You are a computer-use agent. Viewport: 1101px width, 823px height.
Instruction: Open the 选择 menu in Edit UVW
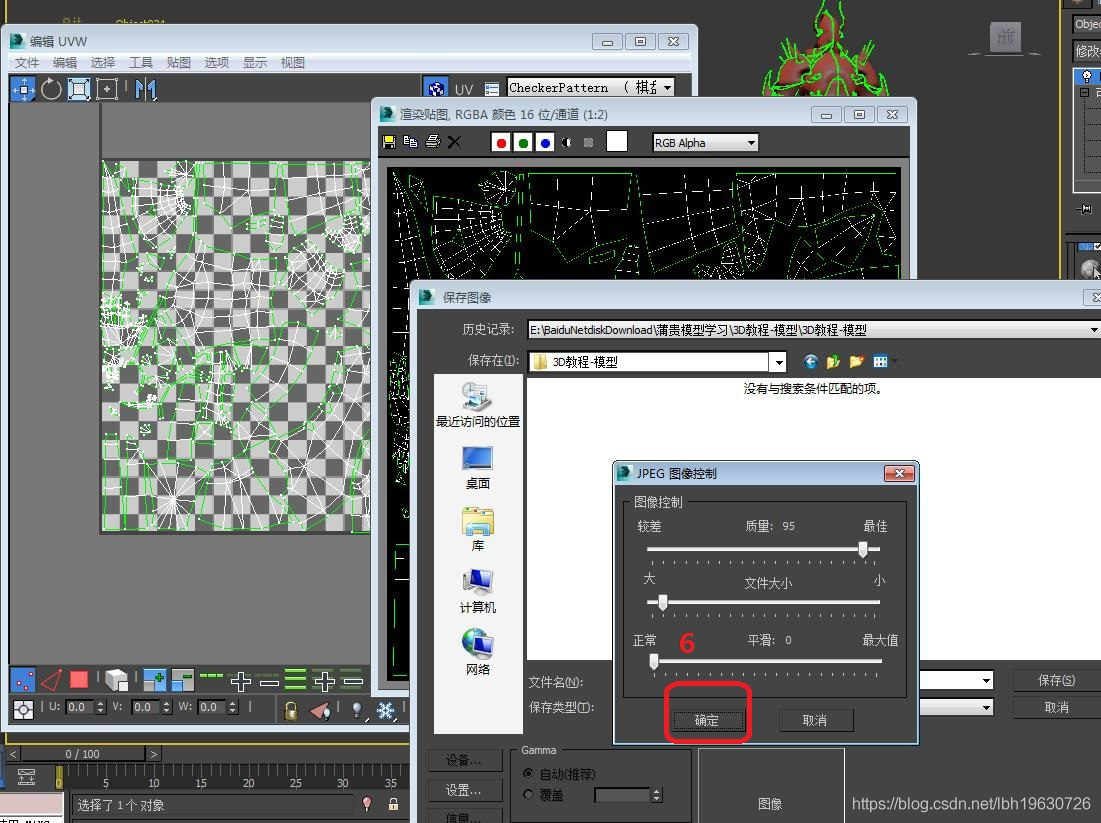tap(103, 62)
